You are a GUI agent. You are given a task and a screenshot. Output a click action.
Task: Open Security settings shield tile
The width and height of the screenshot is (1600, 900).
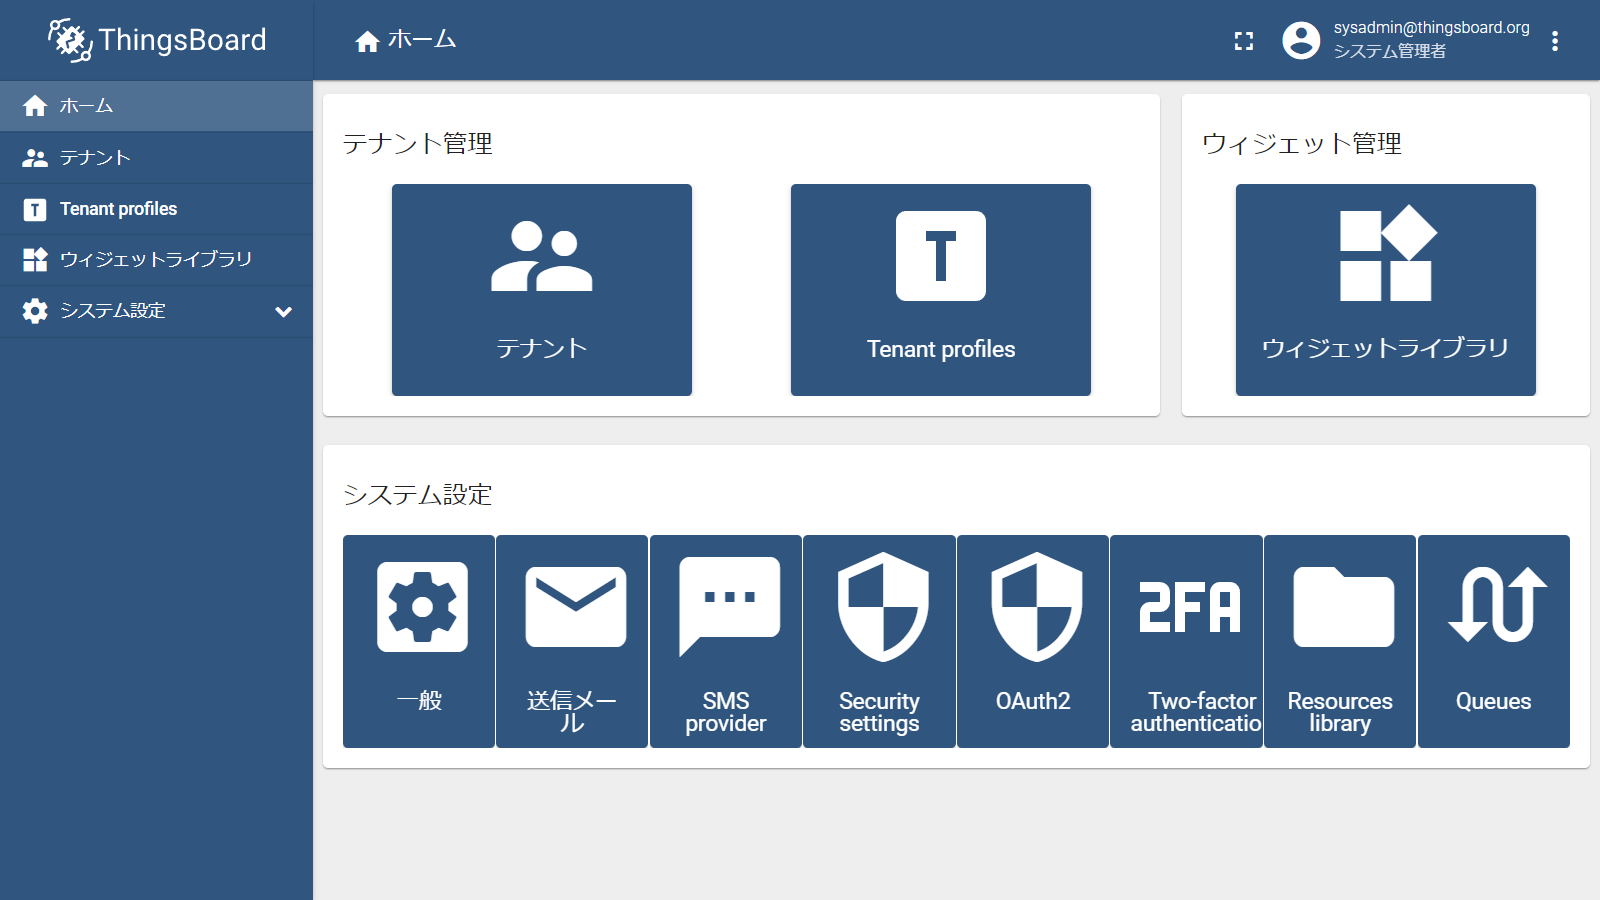[879, 641]
